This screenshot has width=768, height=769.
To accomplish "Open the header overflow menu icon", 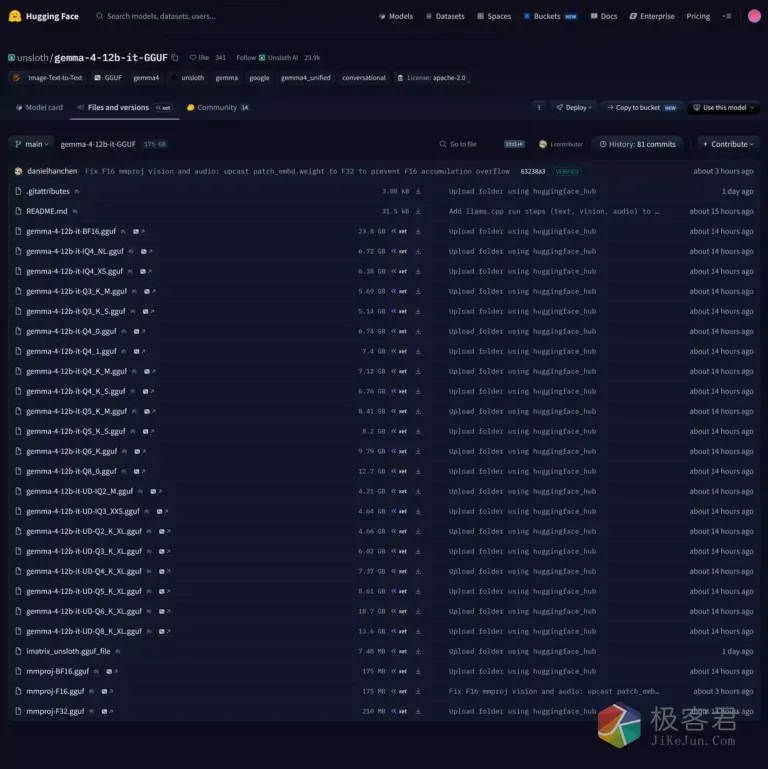I will 727,16.
